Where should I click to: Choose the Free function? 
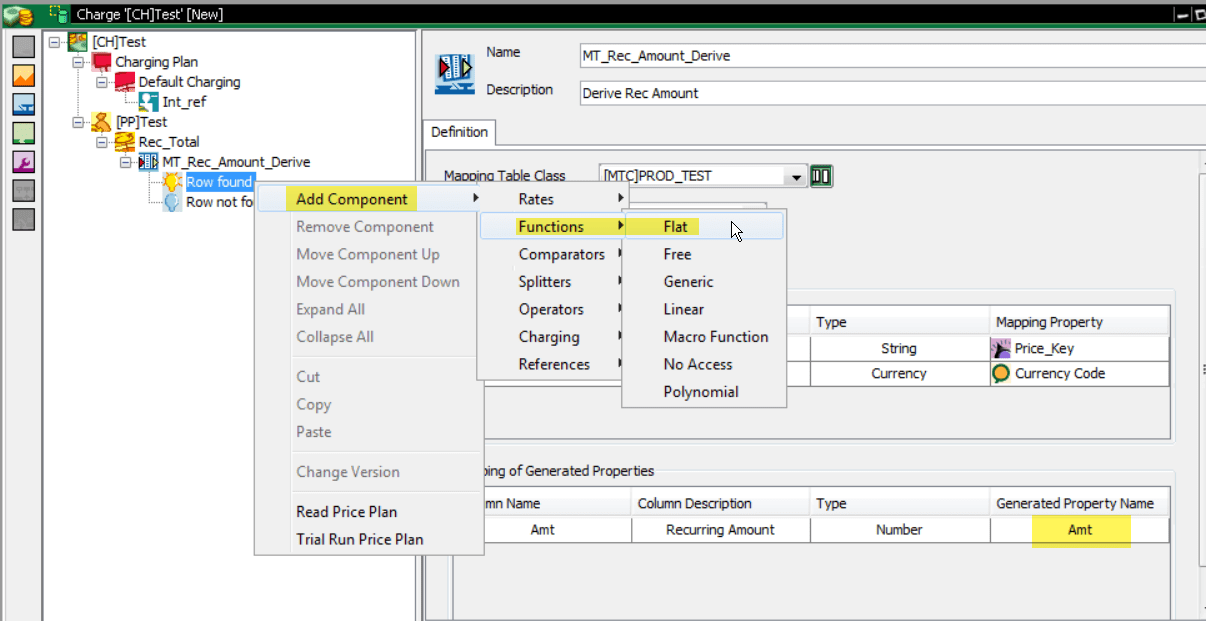click(x=704, y=255)
